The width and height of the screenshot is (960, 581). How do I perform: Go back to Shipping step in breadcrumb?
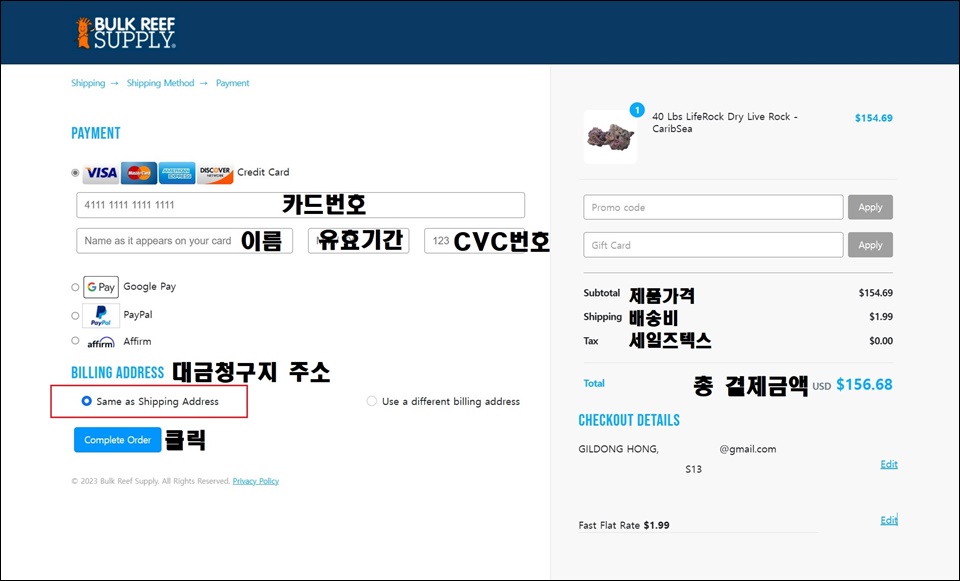click(88, 83)
